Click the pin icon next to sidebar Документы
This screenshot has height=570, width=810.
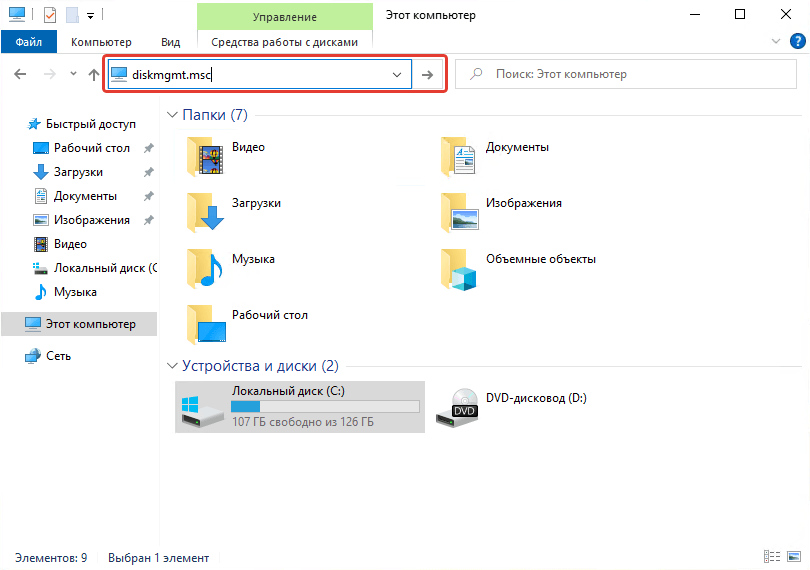(x=149, y=196)
